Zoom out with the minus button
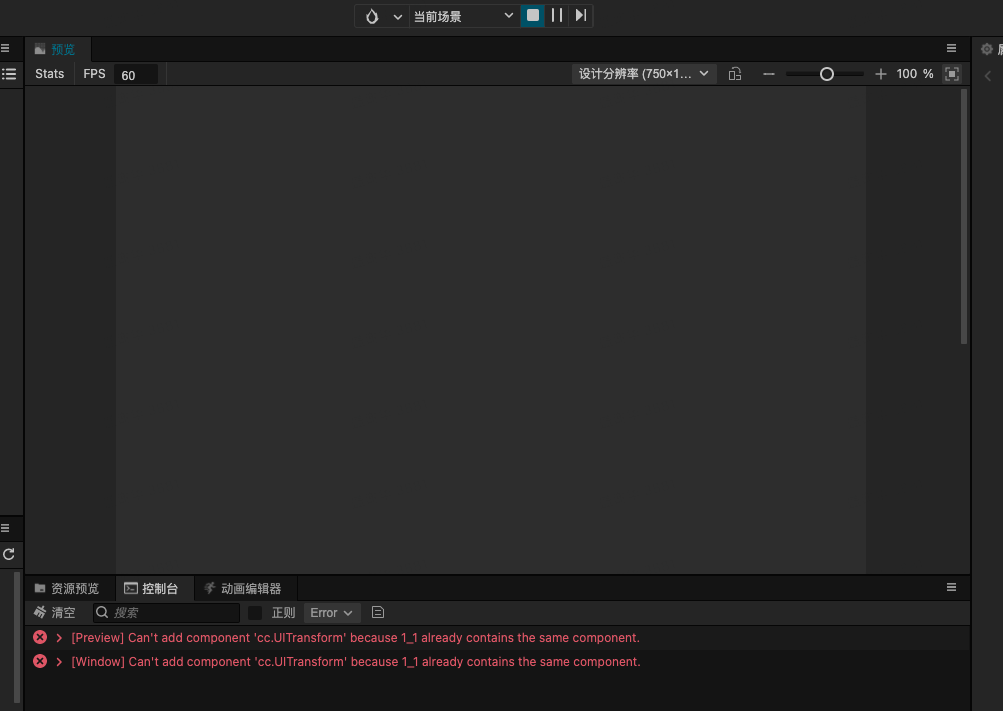 (769, 74)
